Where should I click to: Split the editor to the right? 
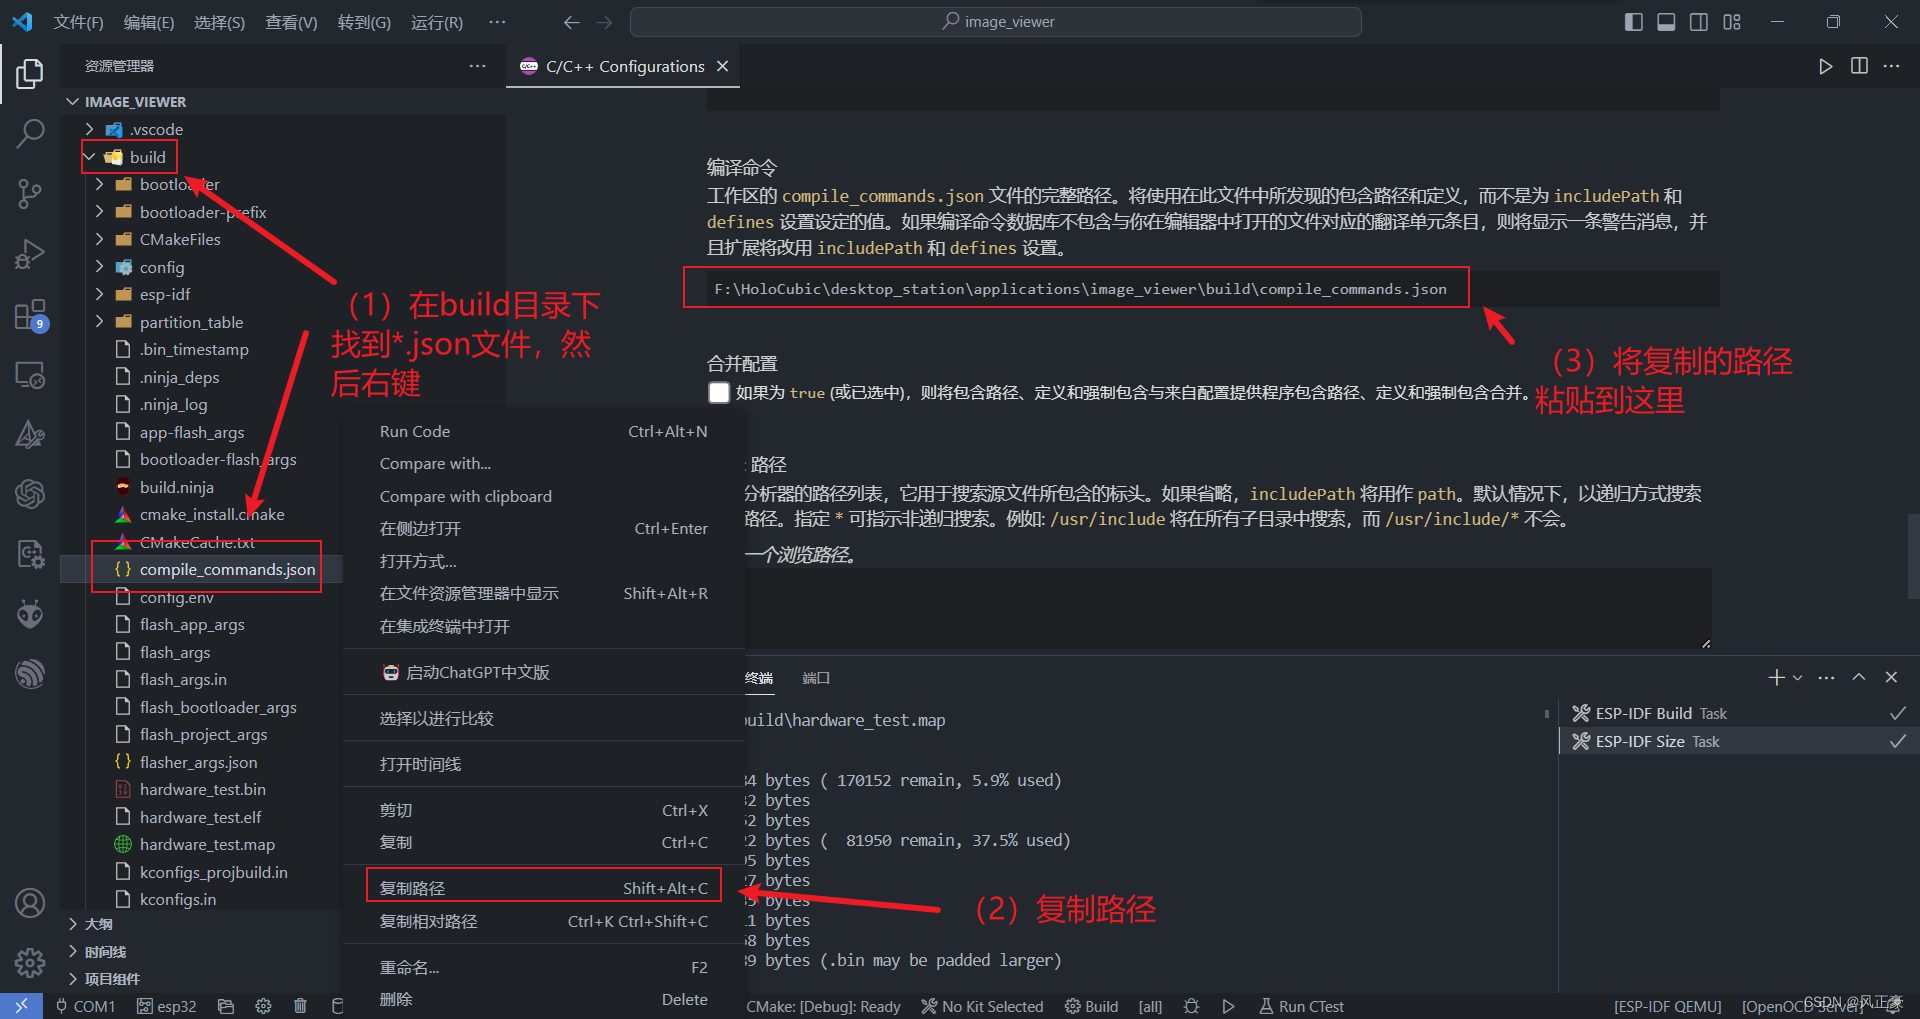pos(1859,66)
